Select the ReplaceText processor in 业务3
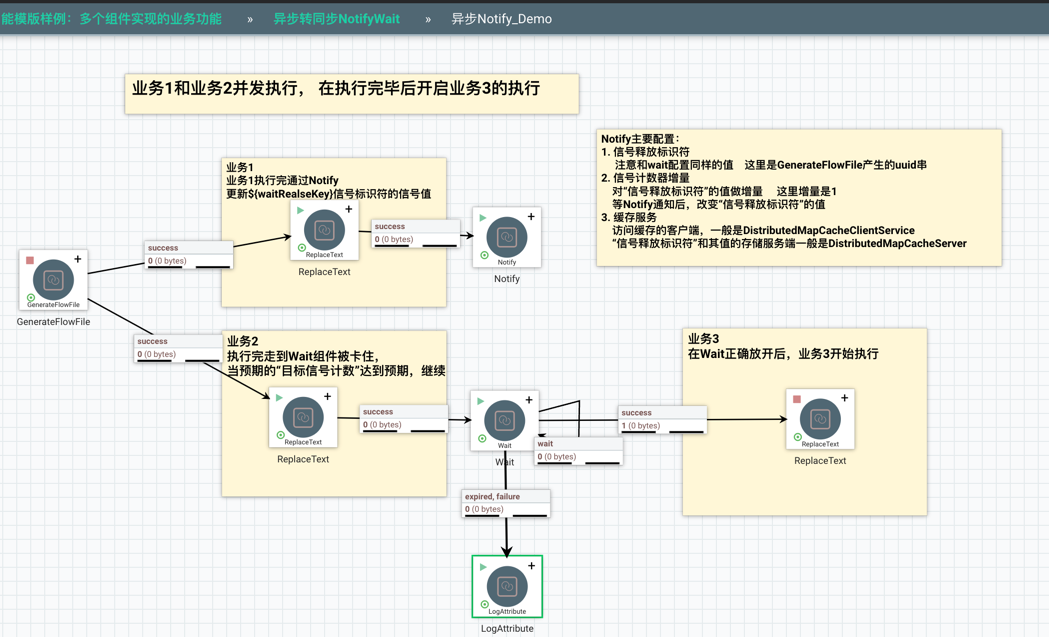Viewport: 1049px width, 637px height. tap(820, 418)
